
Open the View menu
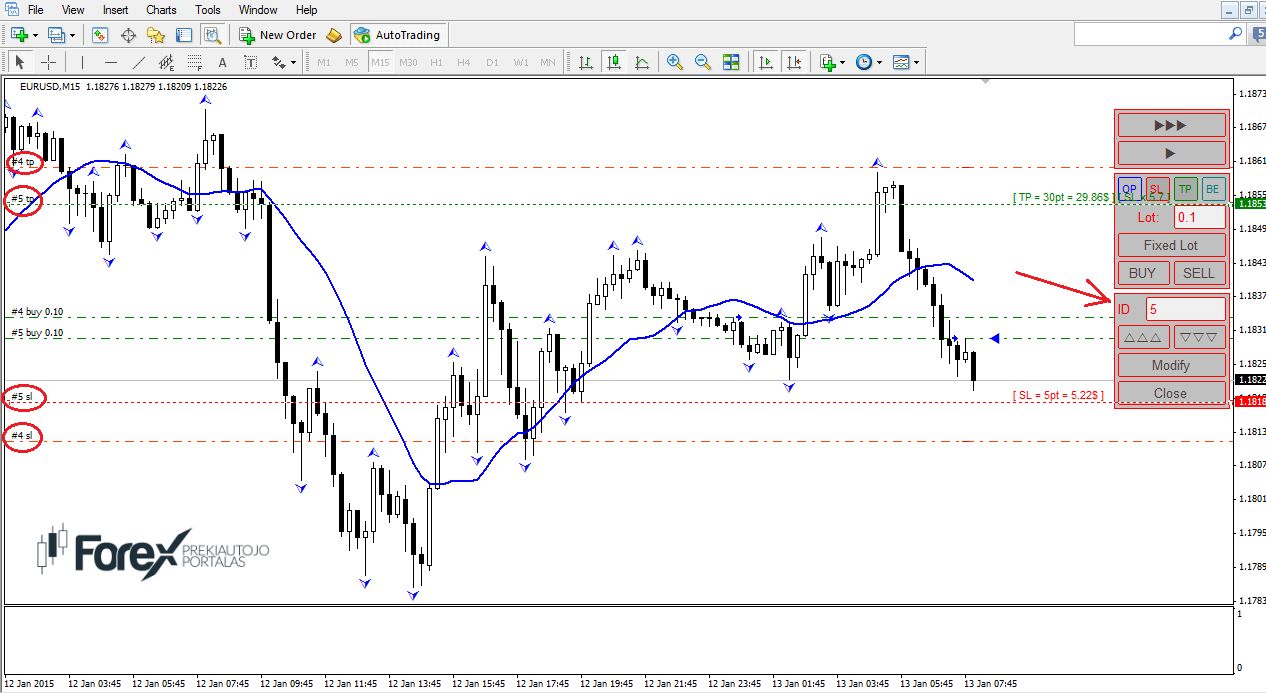[73, 10]
